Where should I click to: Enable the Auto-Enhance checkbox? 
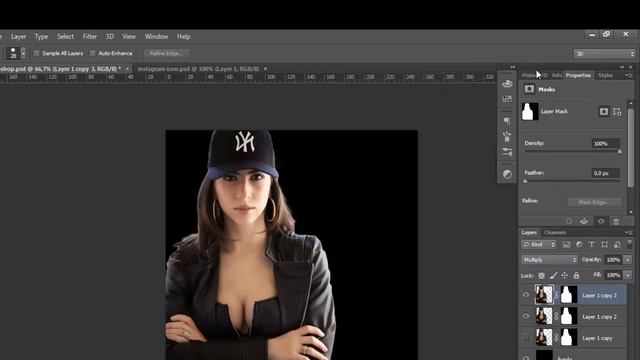pyautogui.click(x=93, y=53)
